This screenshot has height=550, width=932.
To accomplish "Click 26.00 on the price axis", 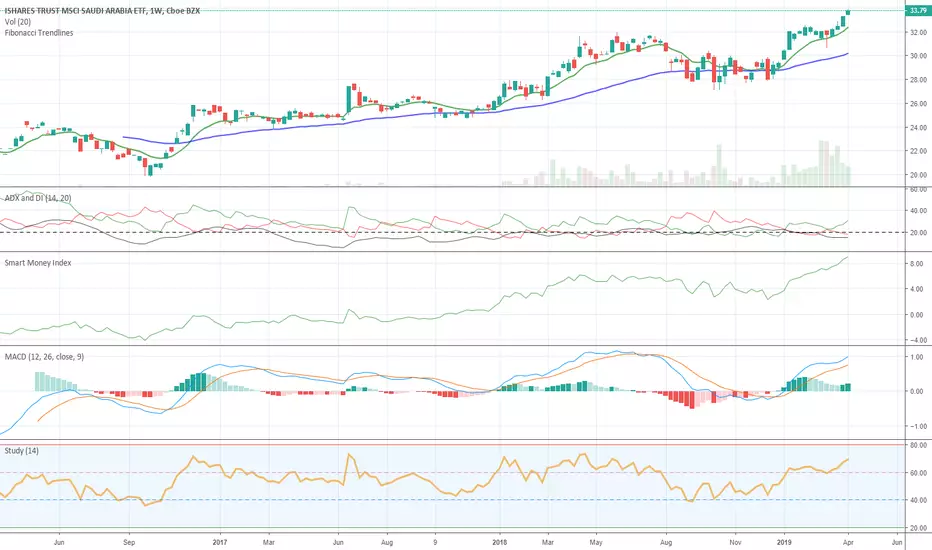I will [918, 103].
